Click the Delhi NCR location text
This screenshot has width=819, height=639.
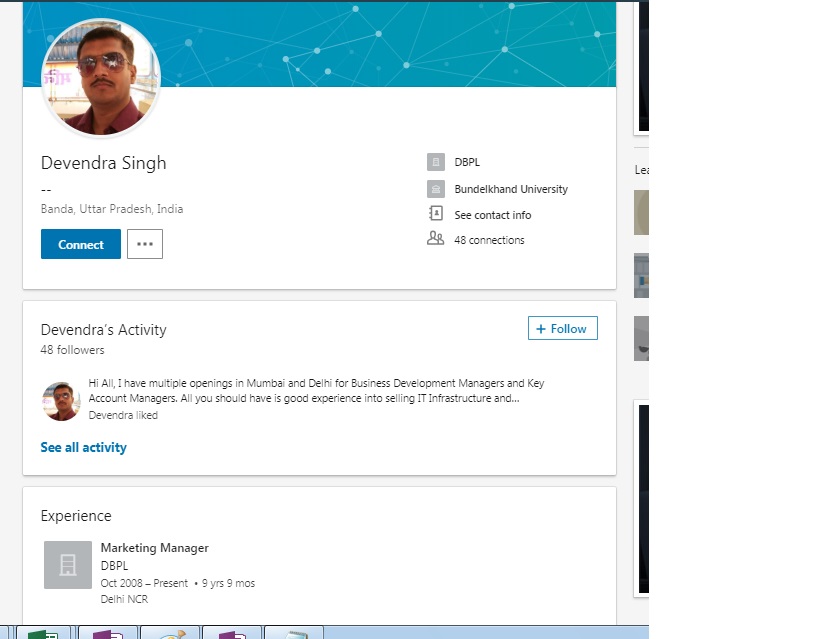pos(124,599)
